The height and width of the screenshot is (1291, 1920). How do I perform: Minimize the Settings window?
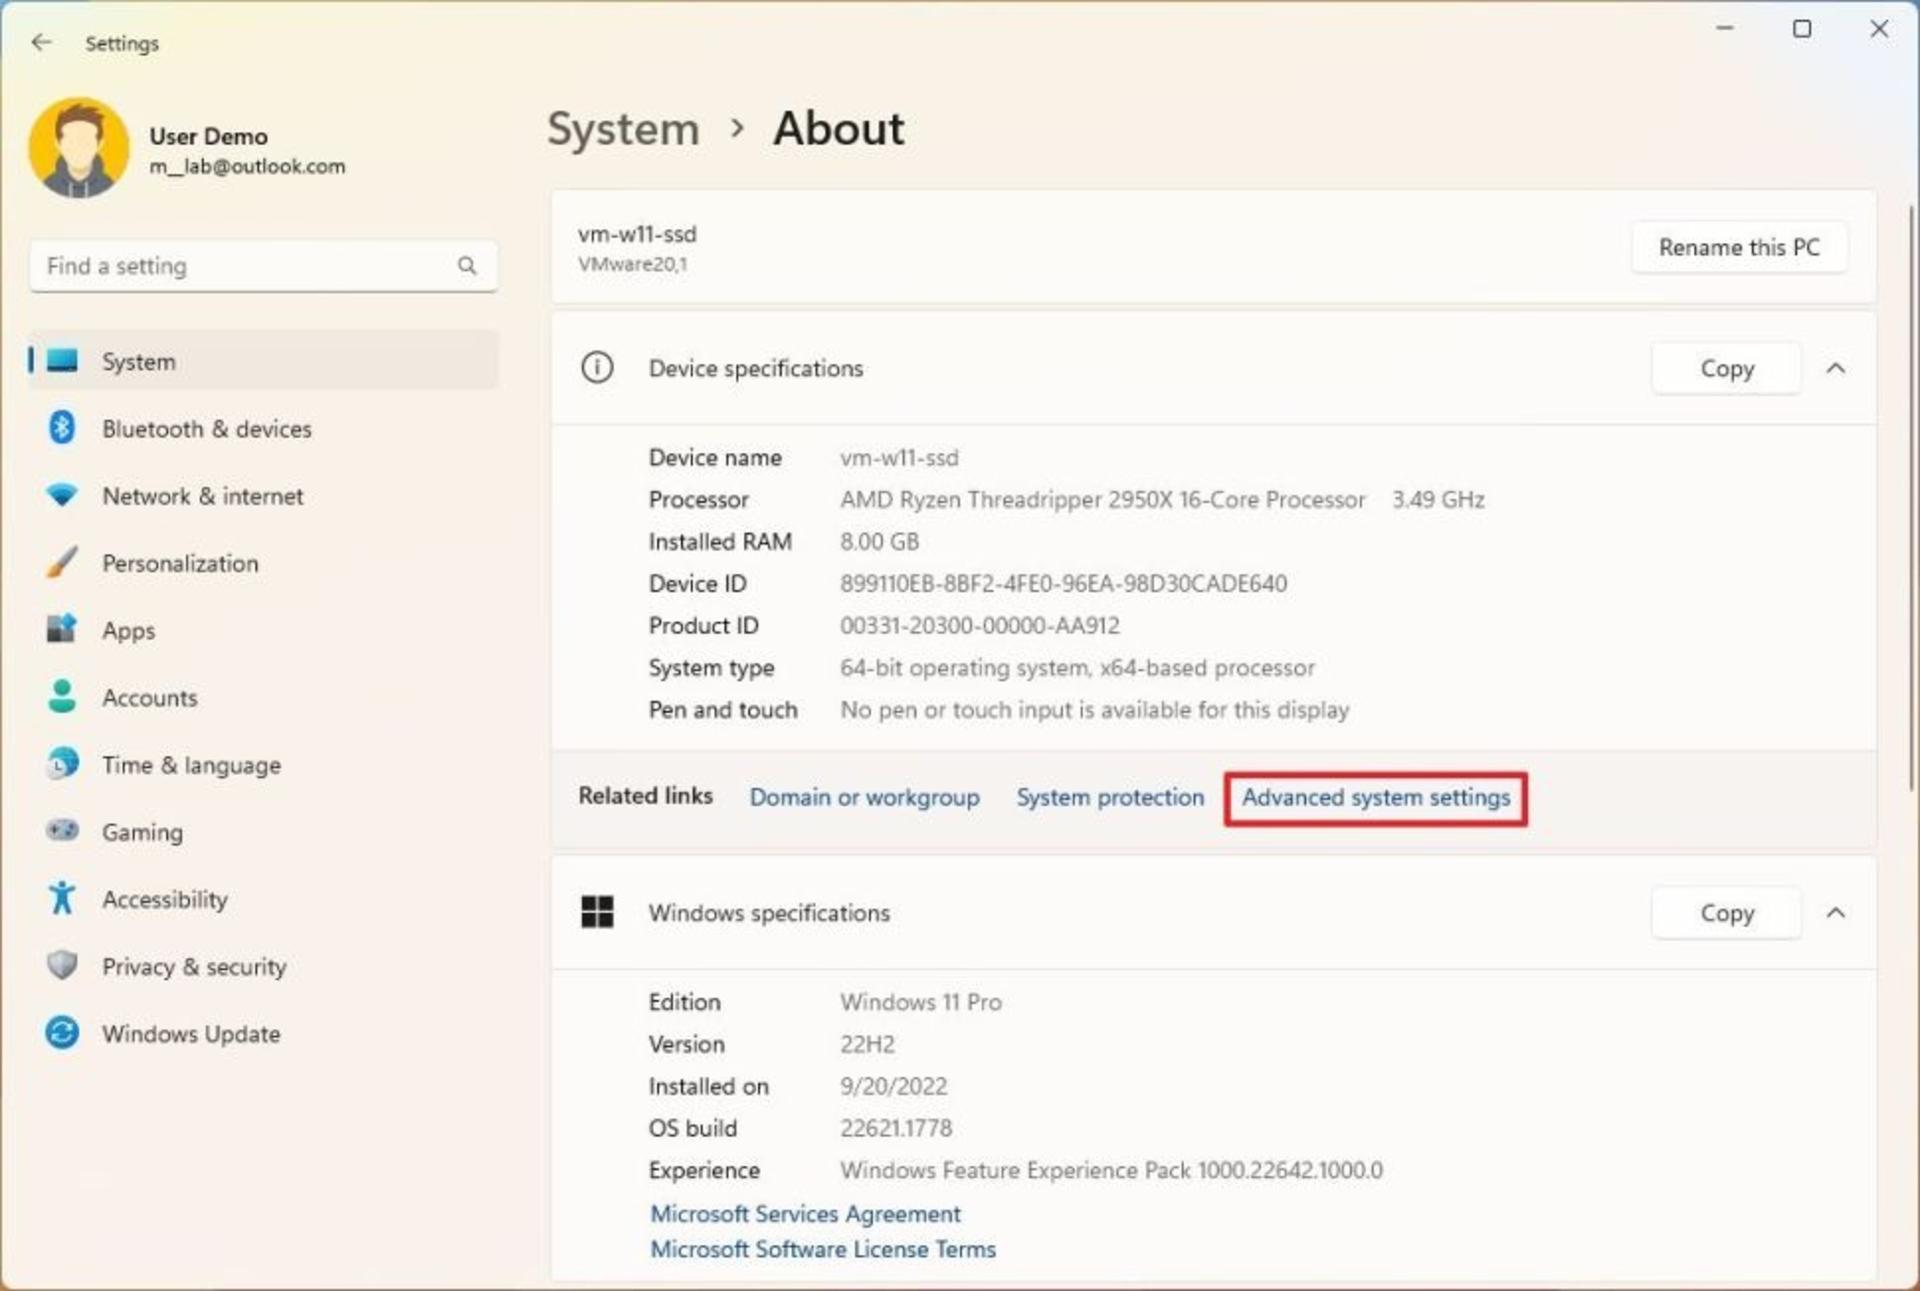(x=1724, y=29)
